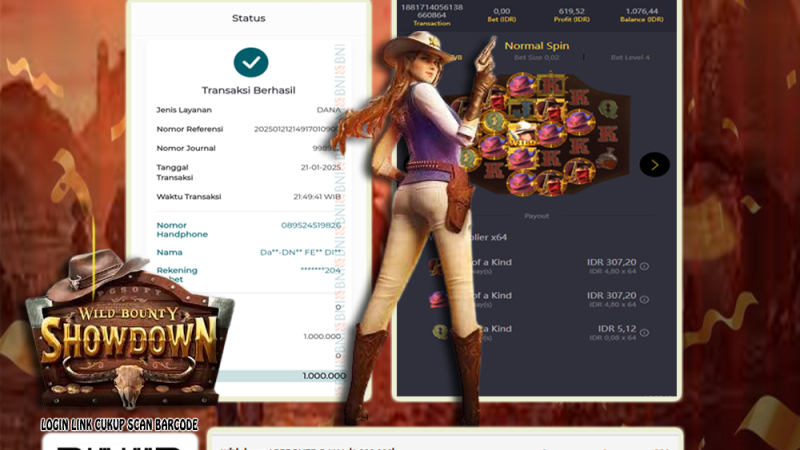Open info icon on purple hat payout row
Viewport: 800px width, 450px height.
pos(644,299)
